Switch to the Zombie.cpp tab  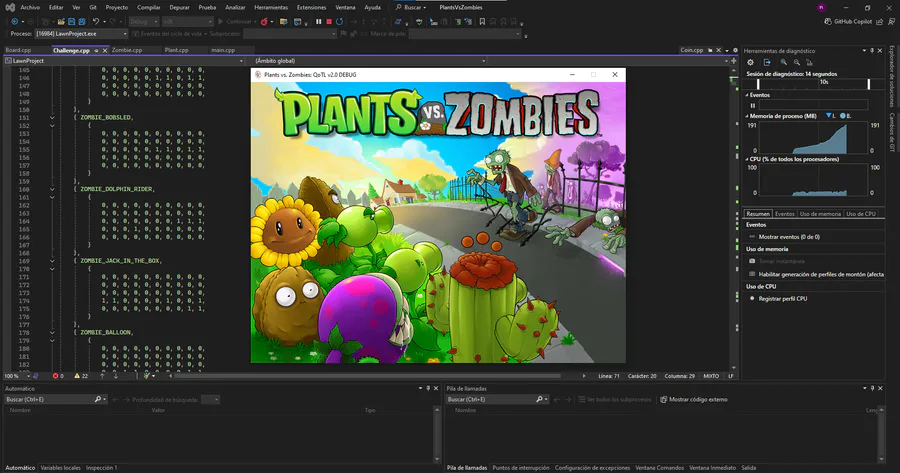tap(127, 51)
